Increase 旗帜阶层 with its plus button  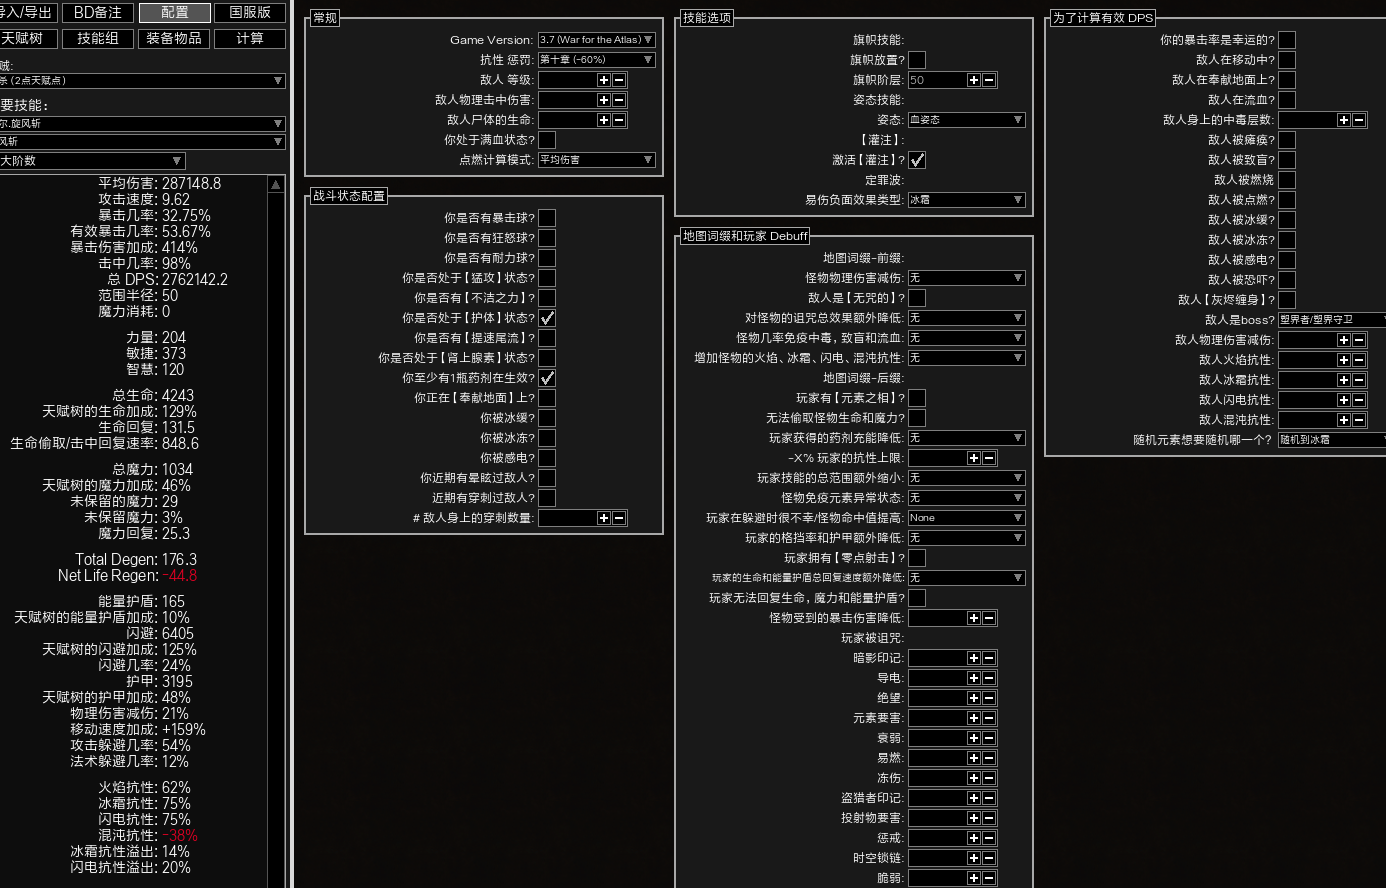click(973, 80)
